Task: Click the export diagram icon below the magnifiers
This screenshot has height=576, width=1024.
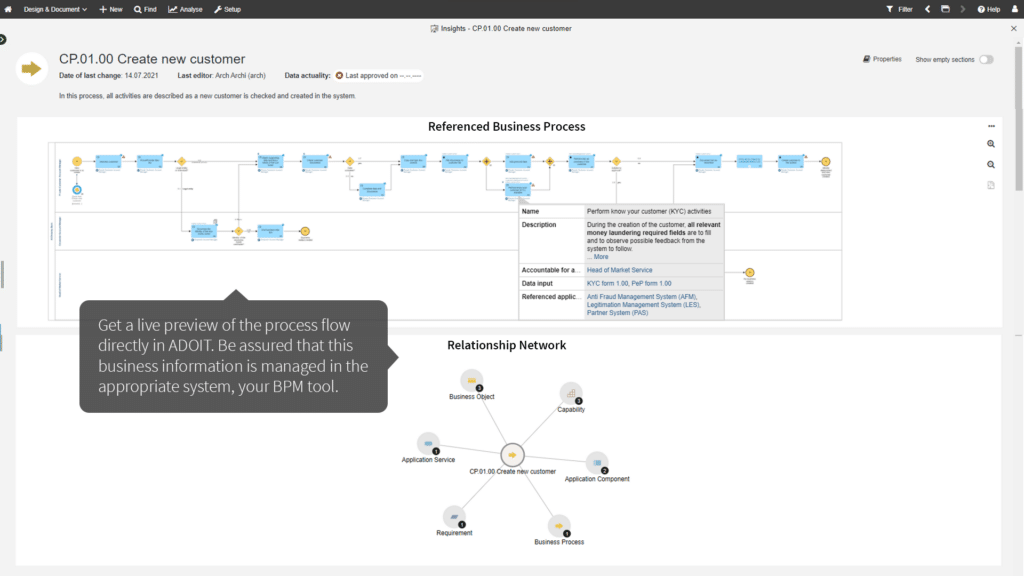Action: click(x=990, y=185)
